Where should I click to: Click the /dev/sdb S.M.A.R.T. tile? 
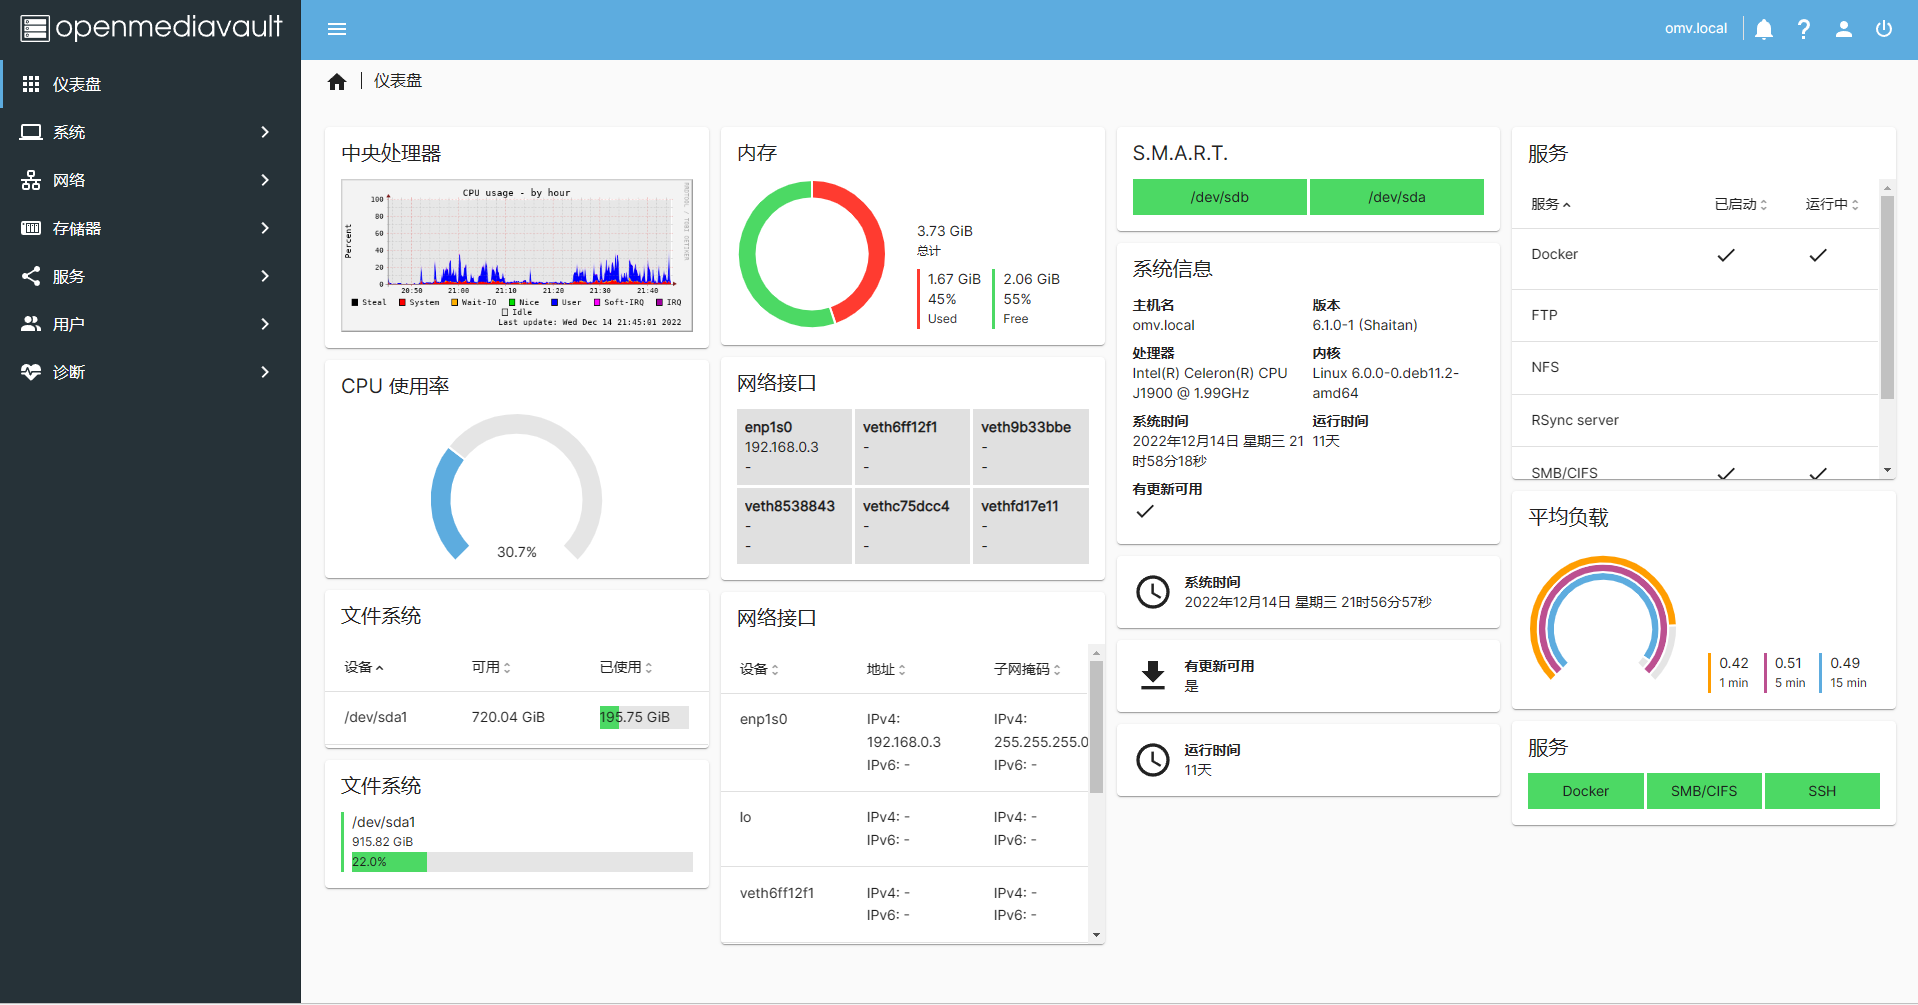1219,197
